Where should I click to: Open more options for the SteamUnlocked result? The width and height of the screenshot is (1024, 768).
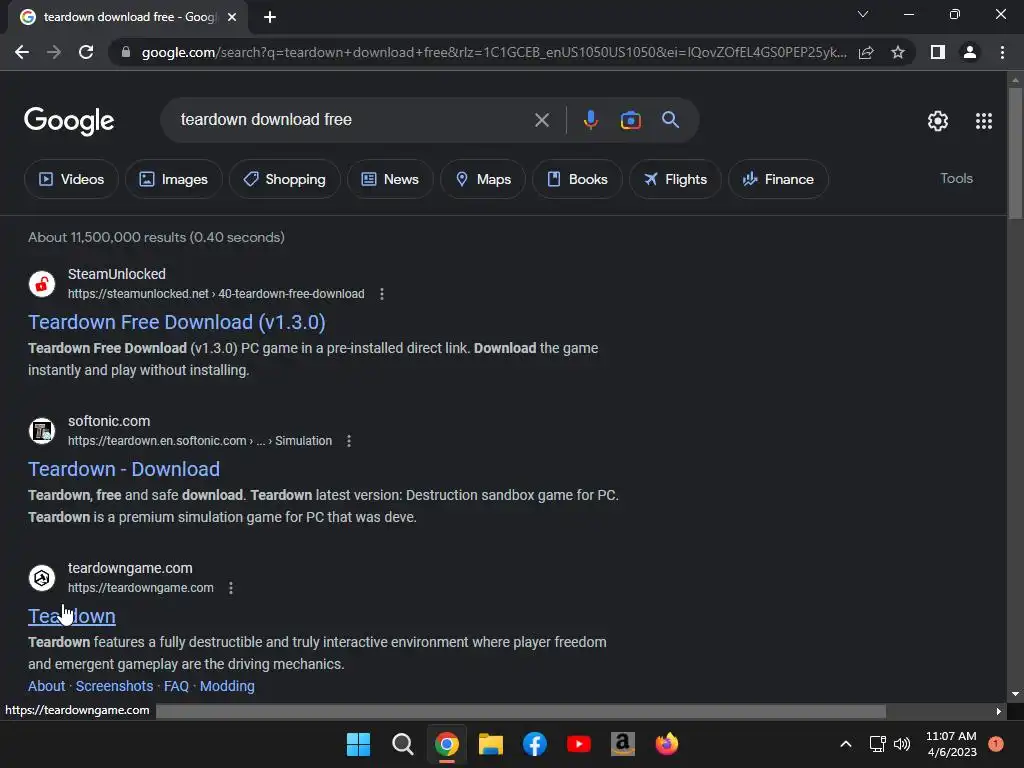point(382,294)
